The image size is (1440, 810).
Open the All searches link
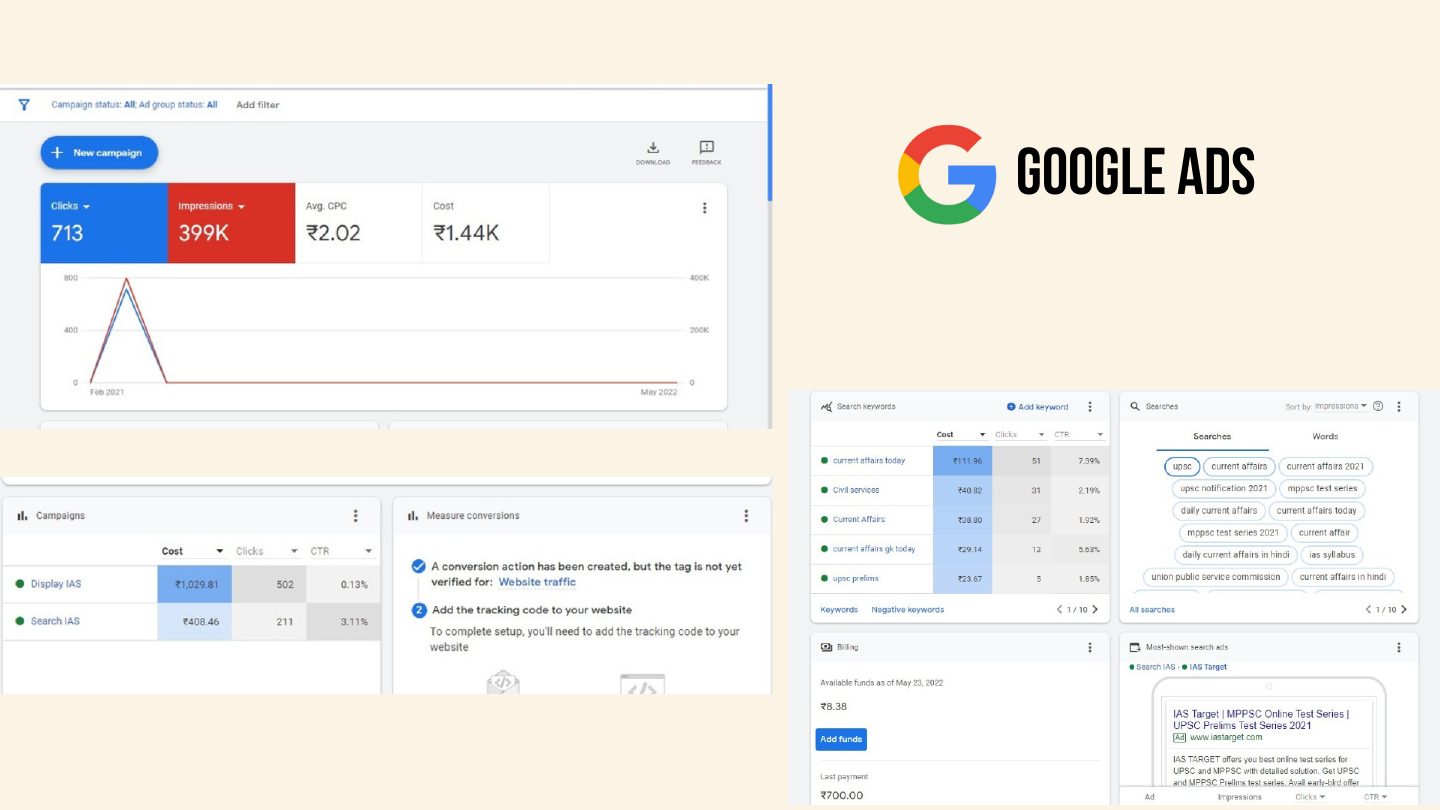click(1152, 610)
